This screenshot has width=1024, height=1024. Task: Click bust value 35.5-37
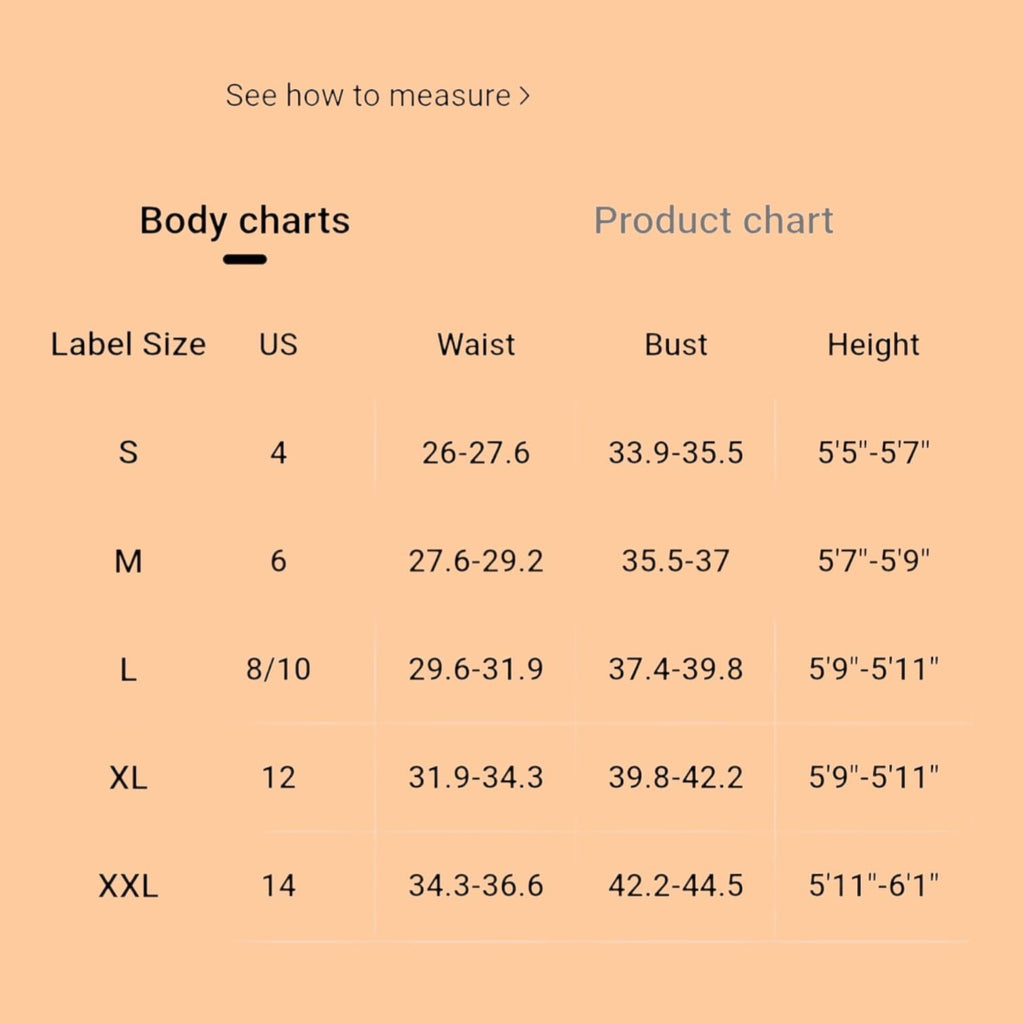point(676,561)
